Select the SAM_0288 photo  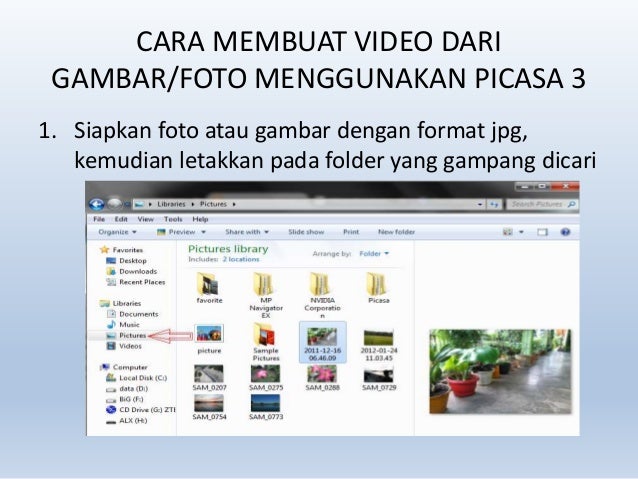click(322, 378)
